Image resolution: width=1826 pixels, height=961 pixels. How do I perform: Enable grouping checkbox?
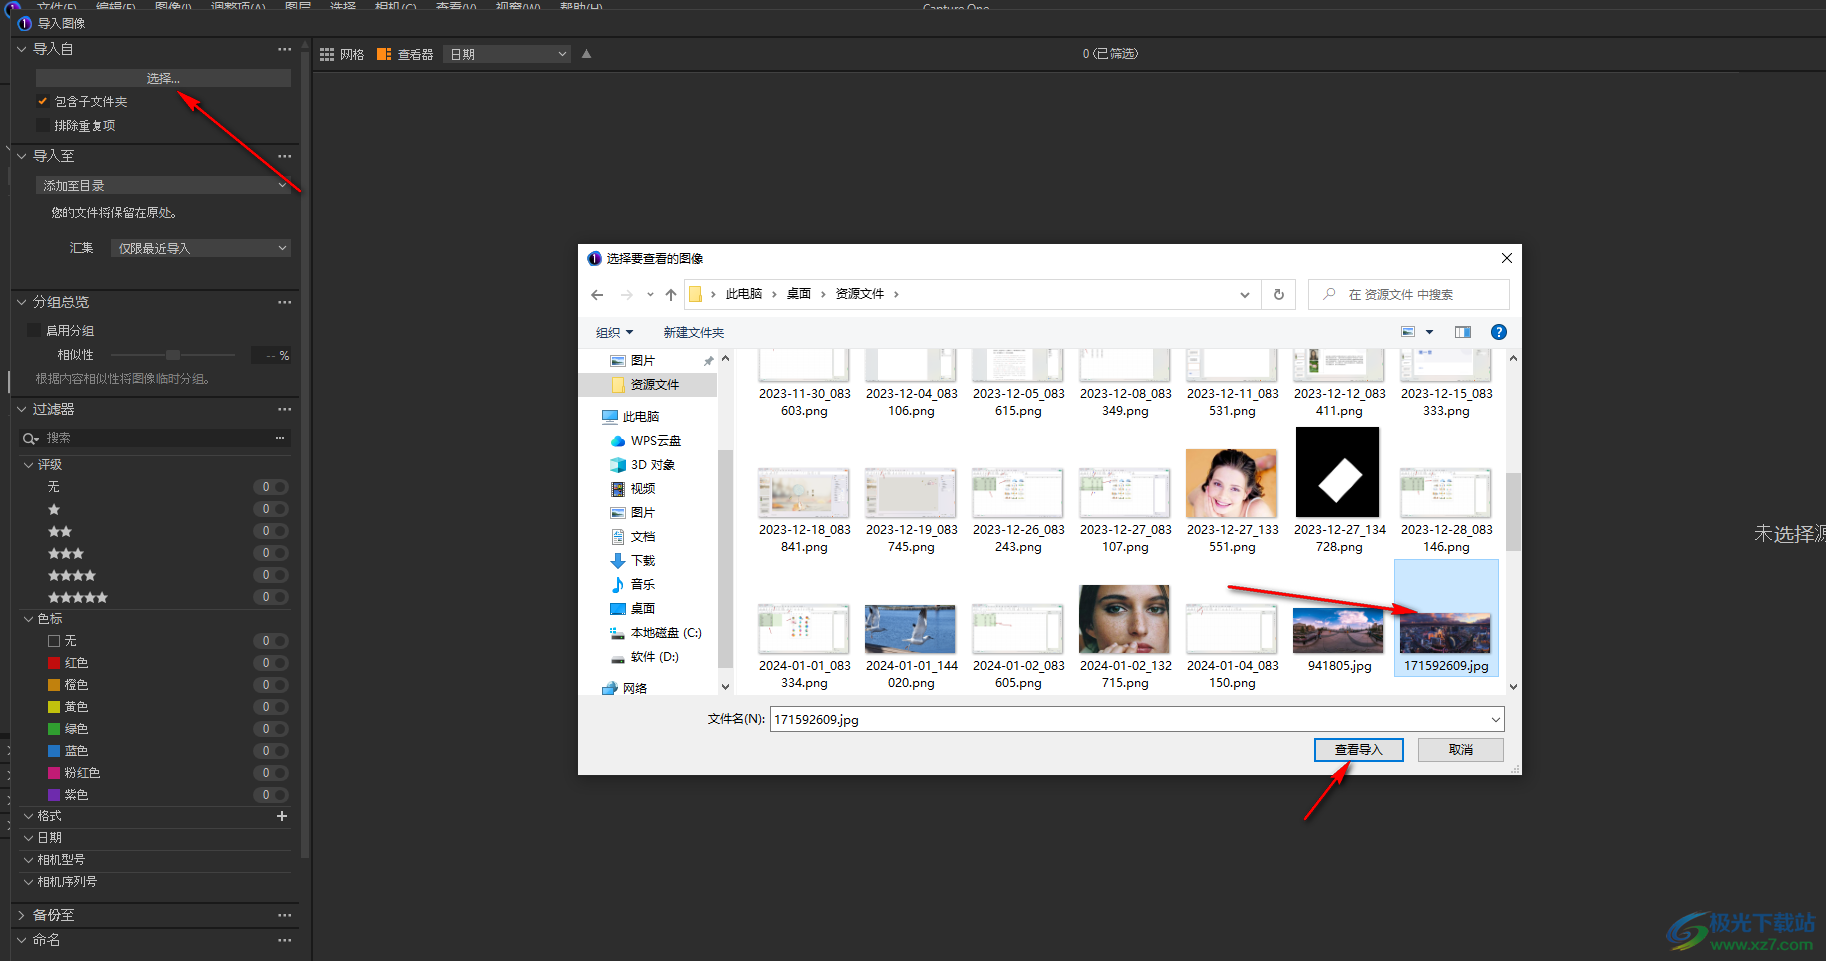[x=34, y=331]
